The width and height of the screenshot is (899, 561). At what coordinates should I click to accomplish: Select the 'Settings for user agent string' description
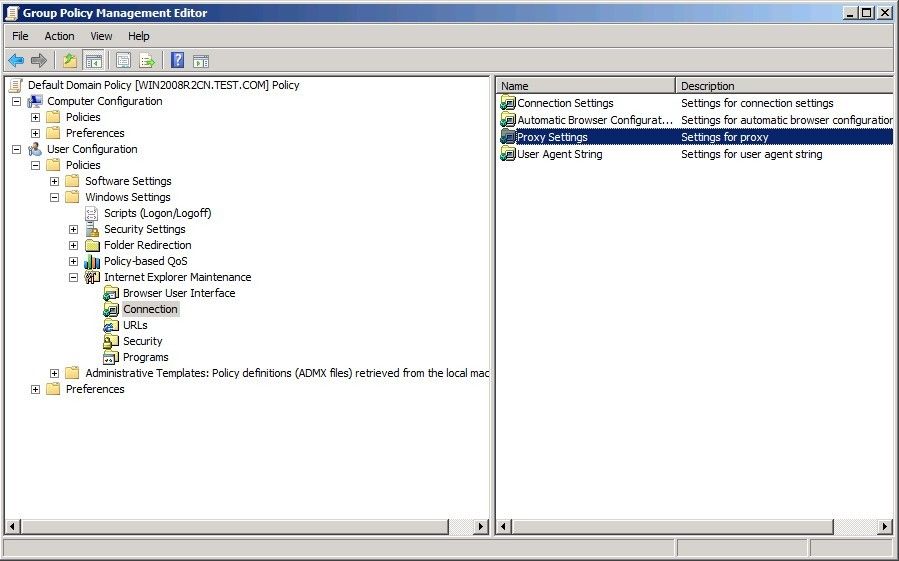[751, 154]
